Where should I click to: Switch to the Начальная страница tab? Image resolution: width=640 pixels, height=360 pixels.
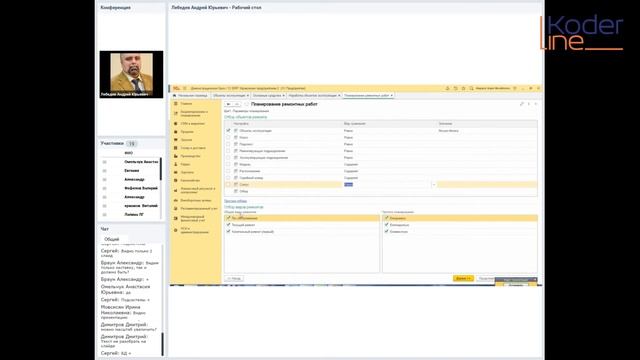190,96
